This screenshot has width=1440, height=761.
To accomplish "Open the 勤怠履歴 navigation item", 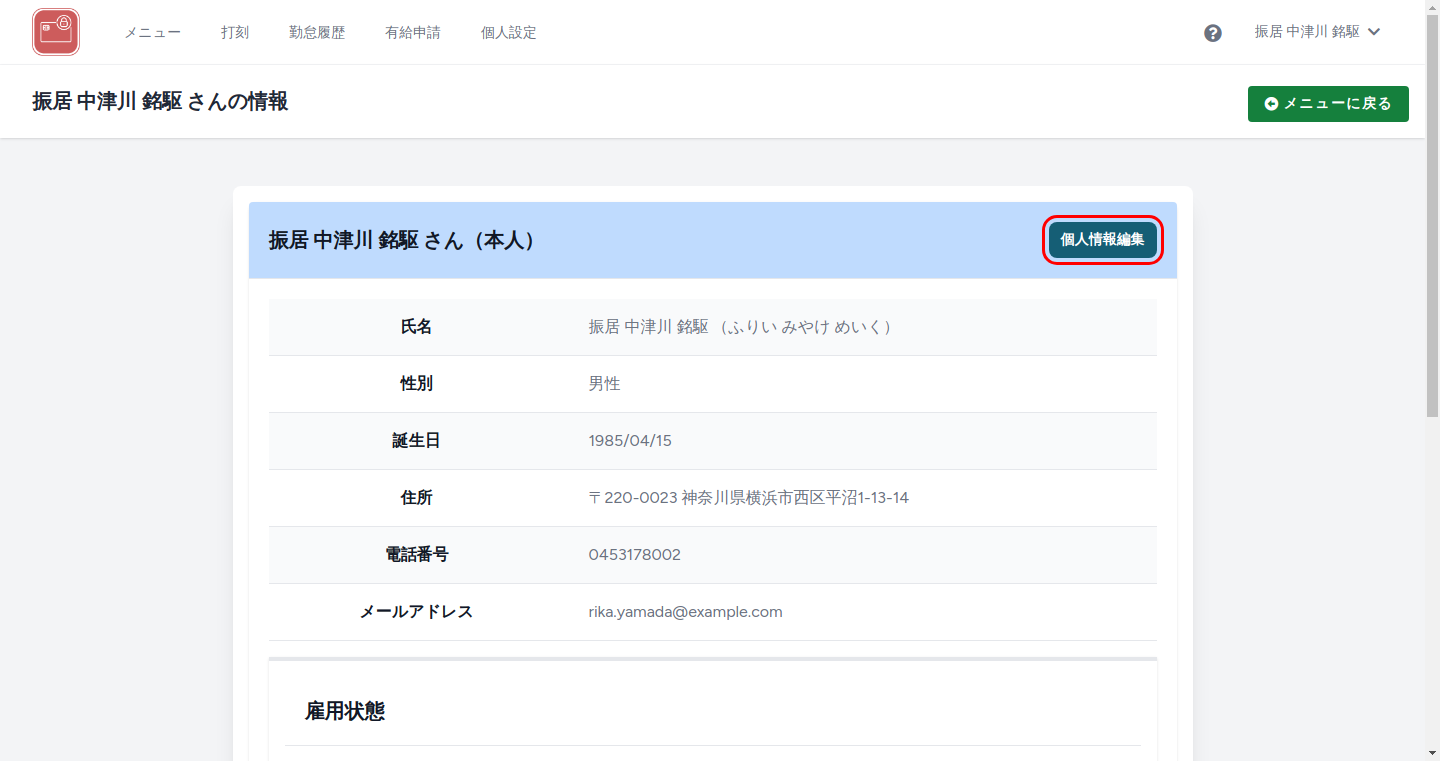I will point(317,32).
